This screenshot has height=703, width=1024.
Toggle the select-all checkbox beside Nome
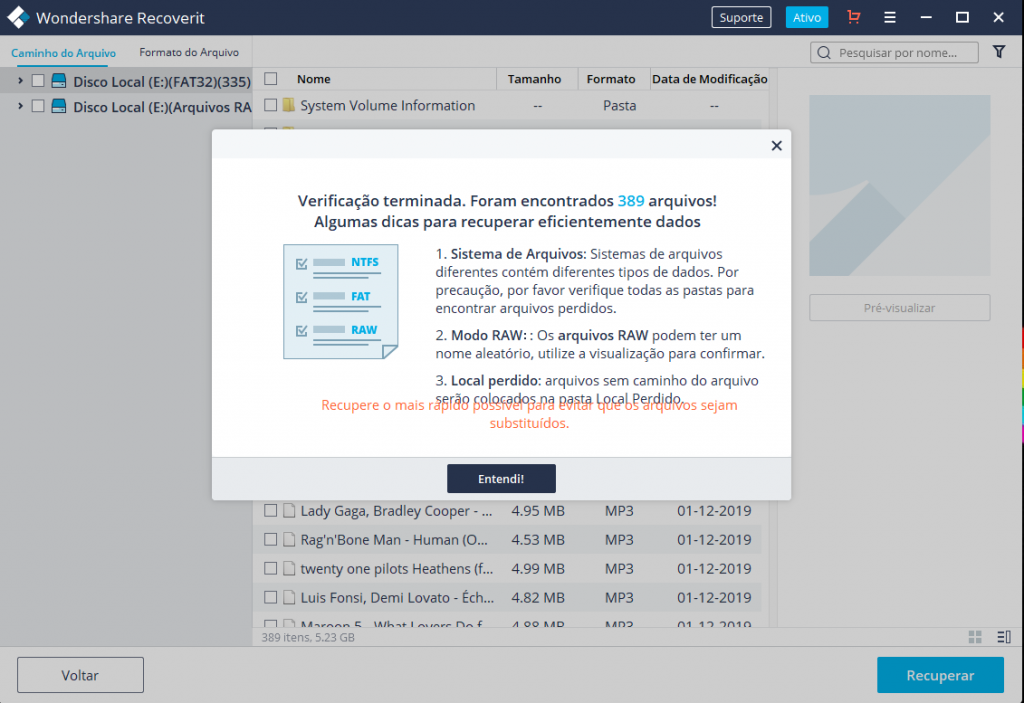pos(270,79)
